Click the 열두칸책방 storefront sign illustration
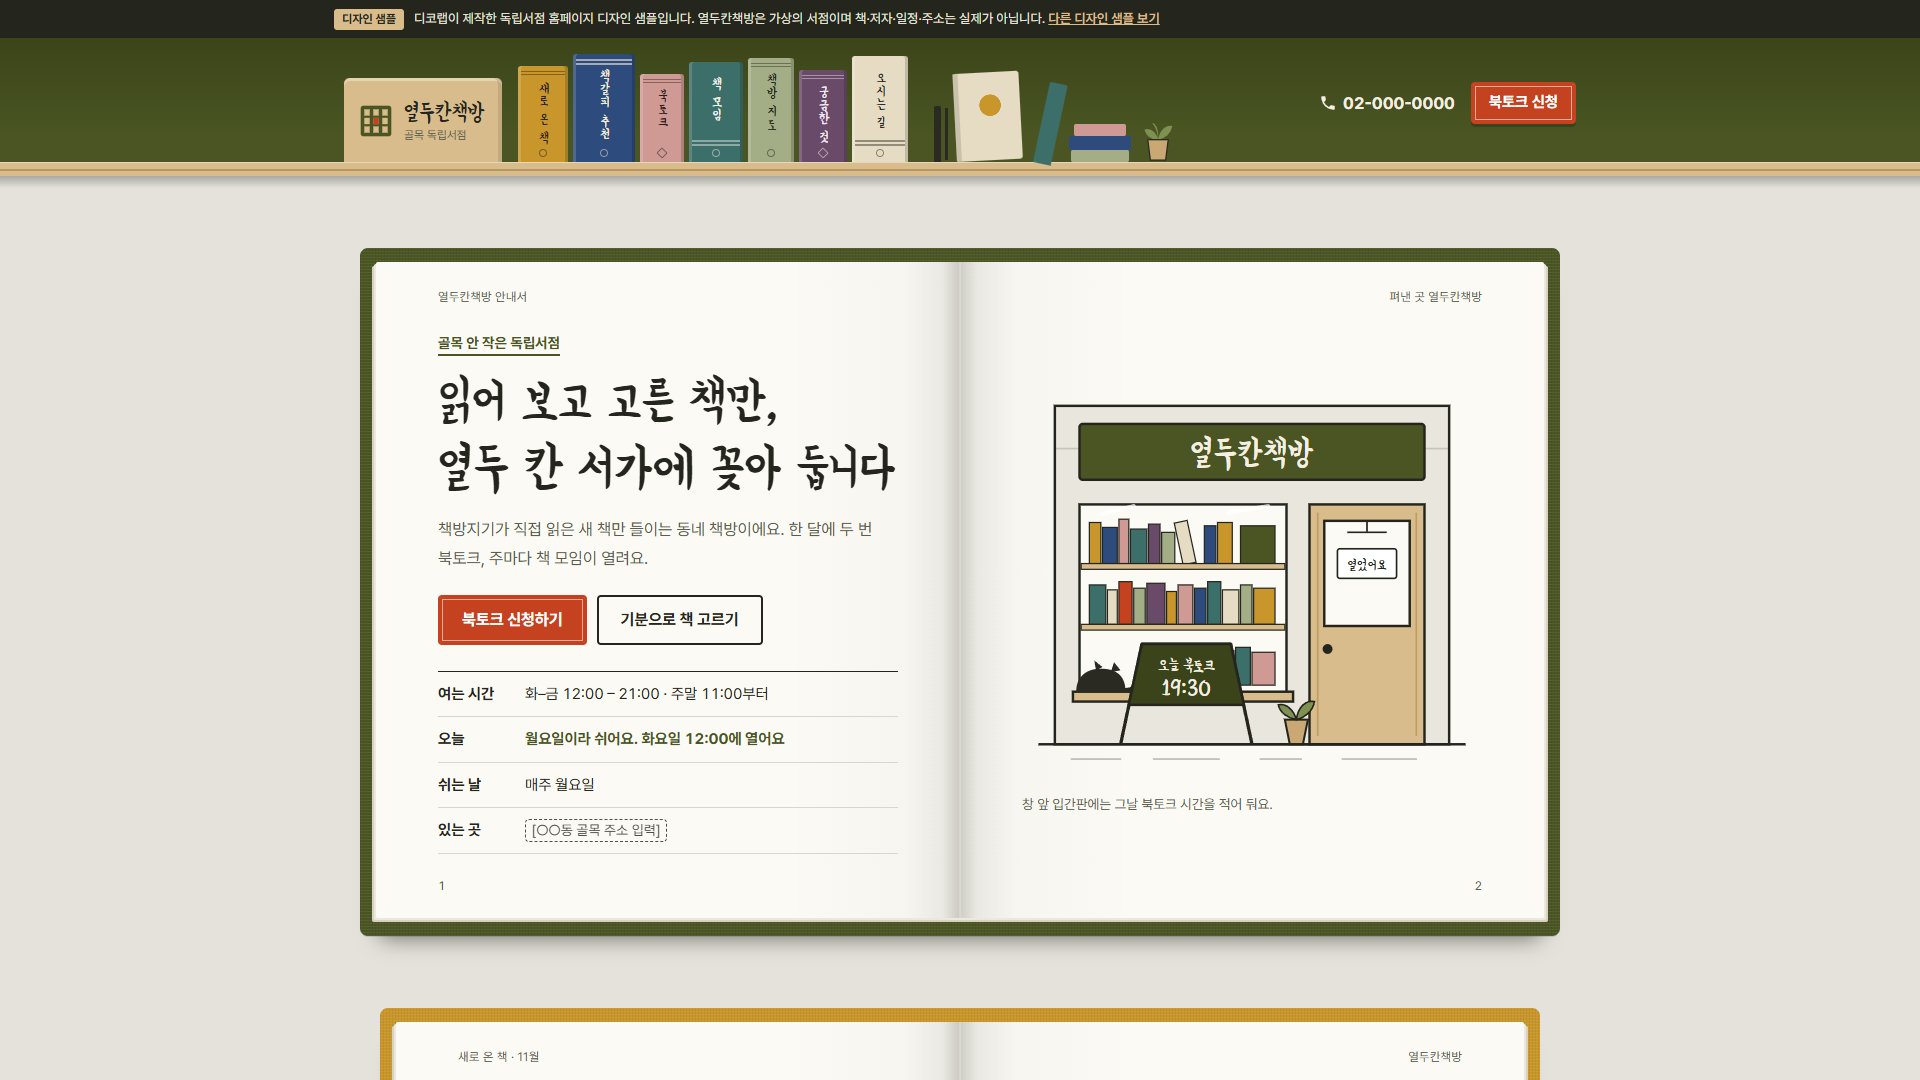The height and width of the screenshot is (1080, 1920). click(x=1252, y=452)
